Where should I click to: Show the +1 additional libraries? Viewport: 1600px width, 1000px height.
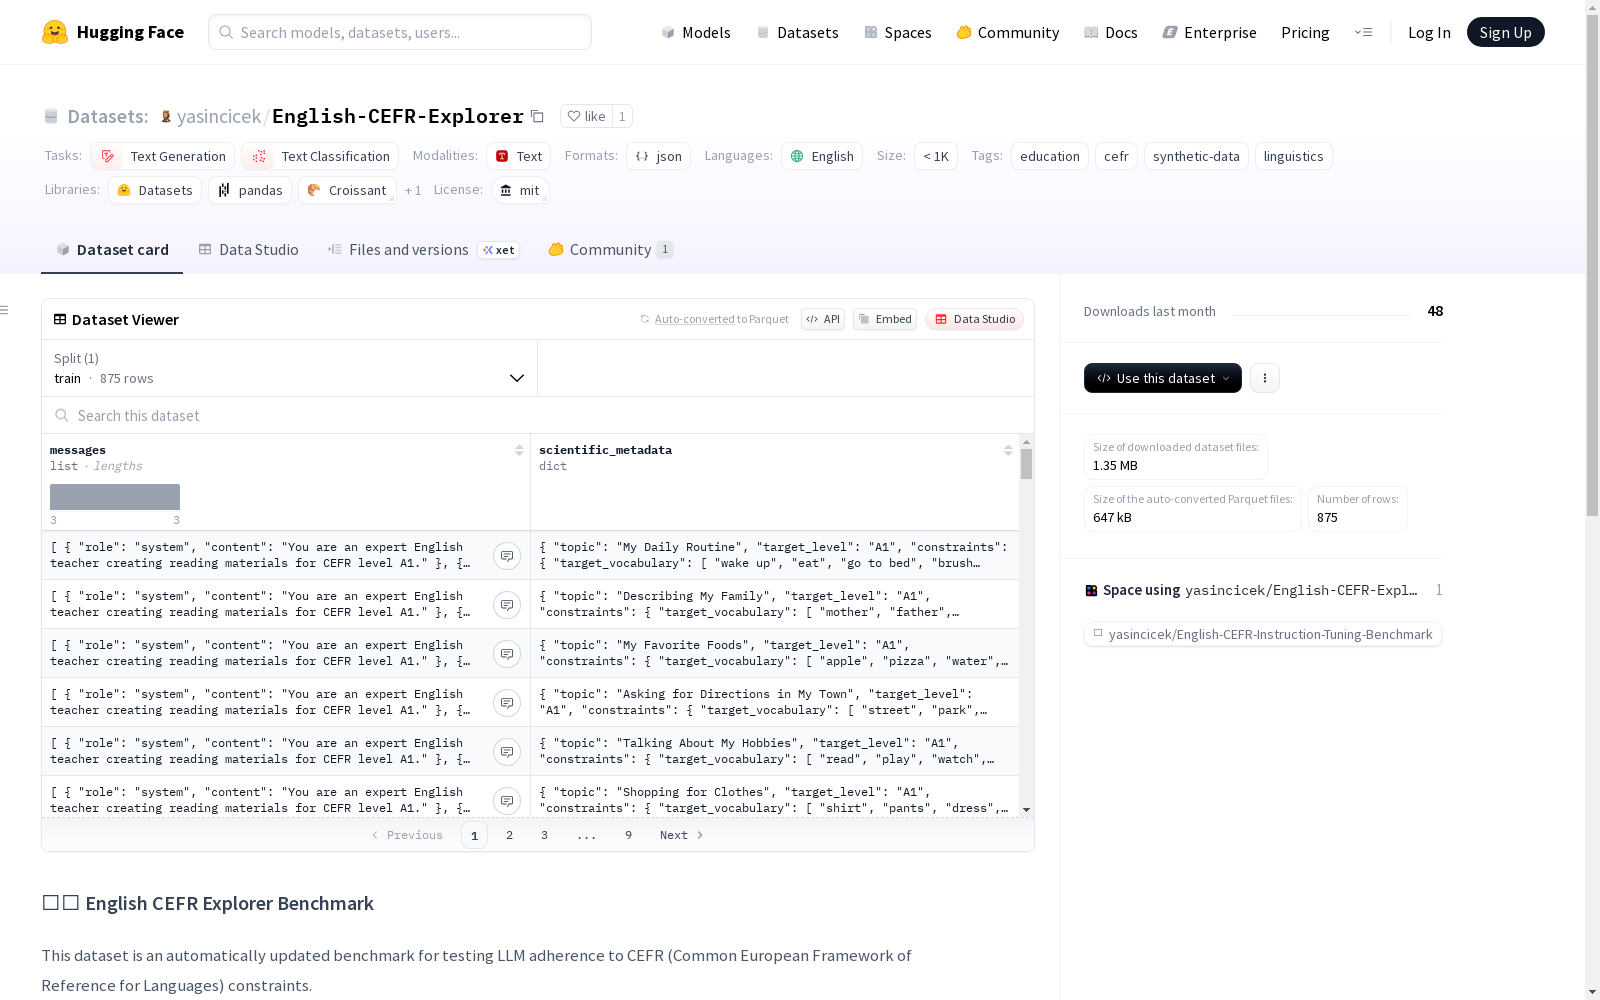[x=413, y=190]
